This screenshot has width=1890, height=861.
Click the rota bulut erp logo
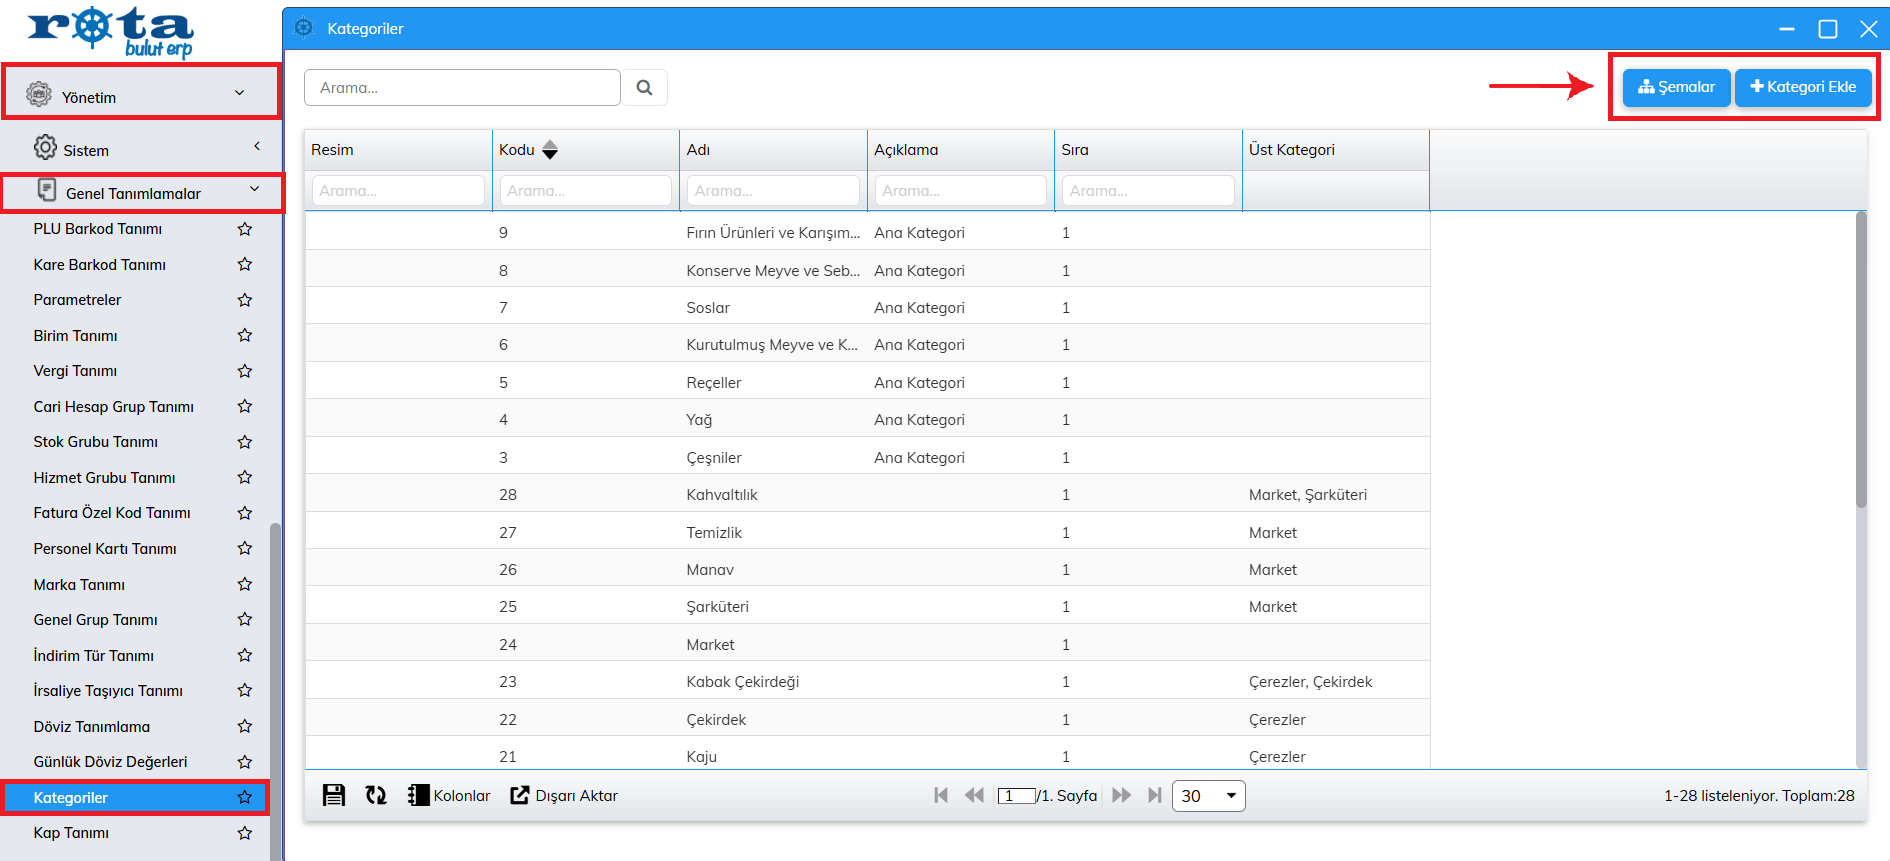(x=110, y=32)
